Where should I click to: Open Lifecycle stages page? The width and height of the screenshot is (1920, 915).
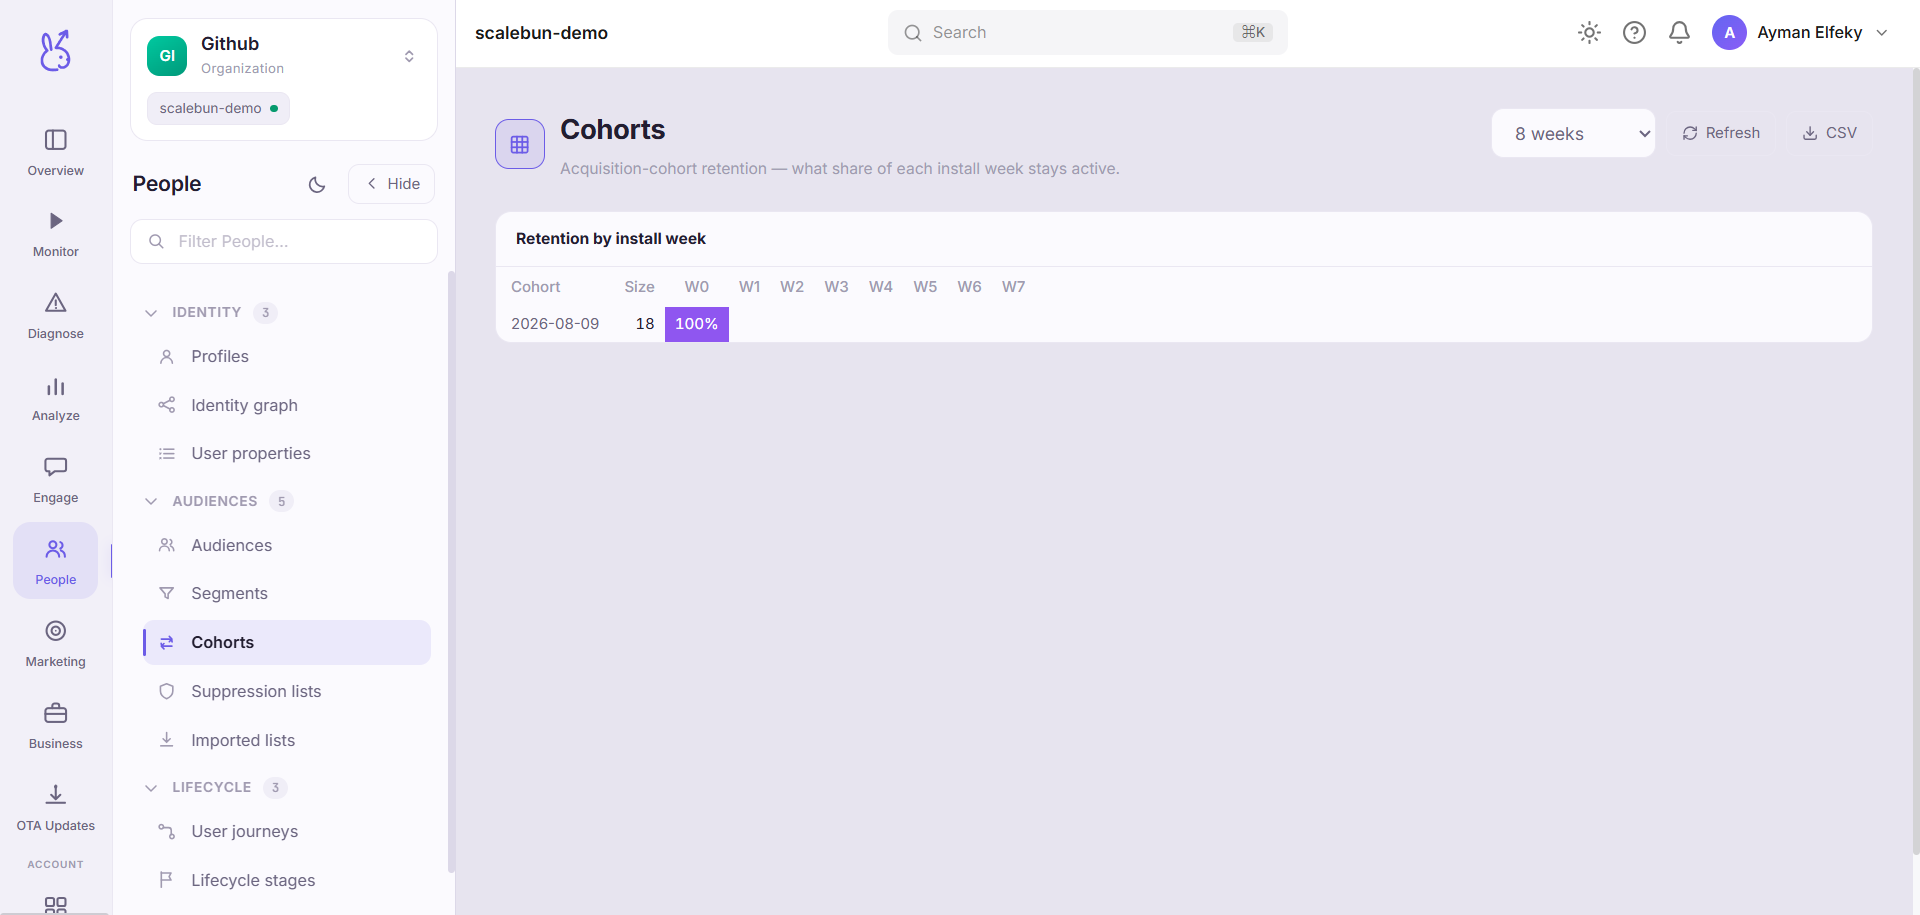(287, 880)
